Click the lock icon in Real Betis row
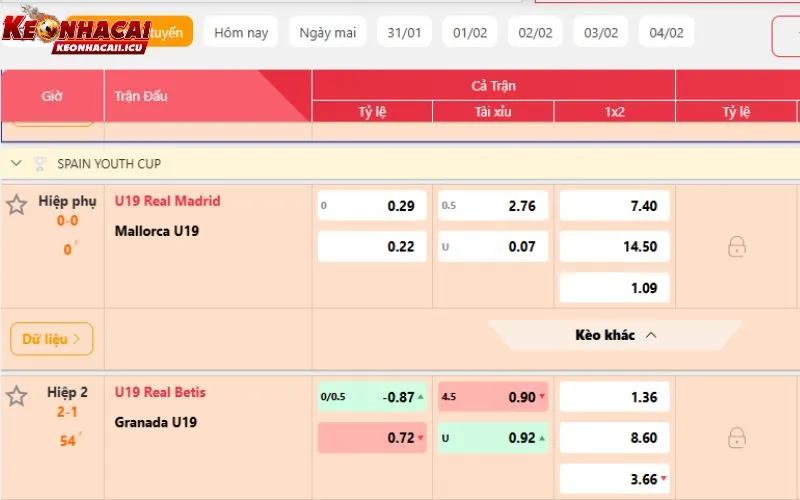 [737, 438]
